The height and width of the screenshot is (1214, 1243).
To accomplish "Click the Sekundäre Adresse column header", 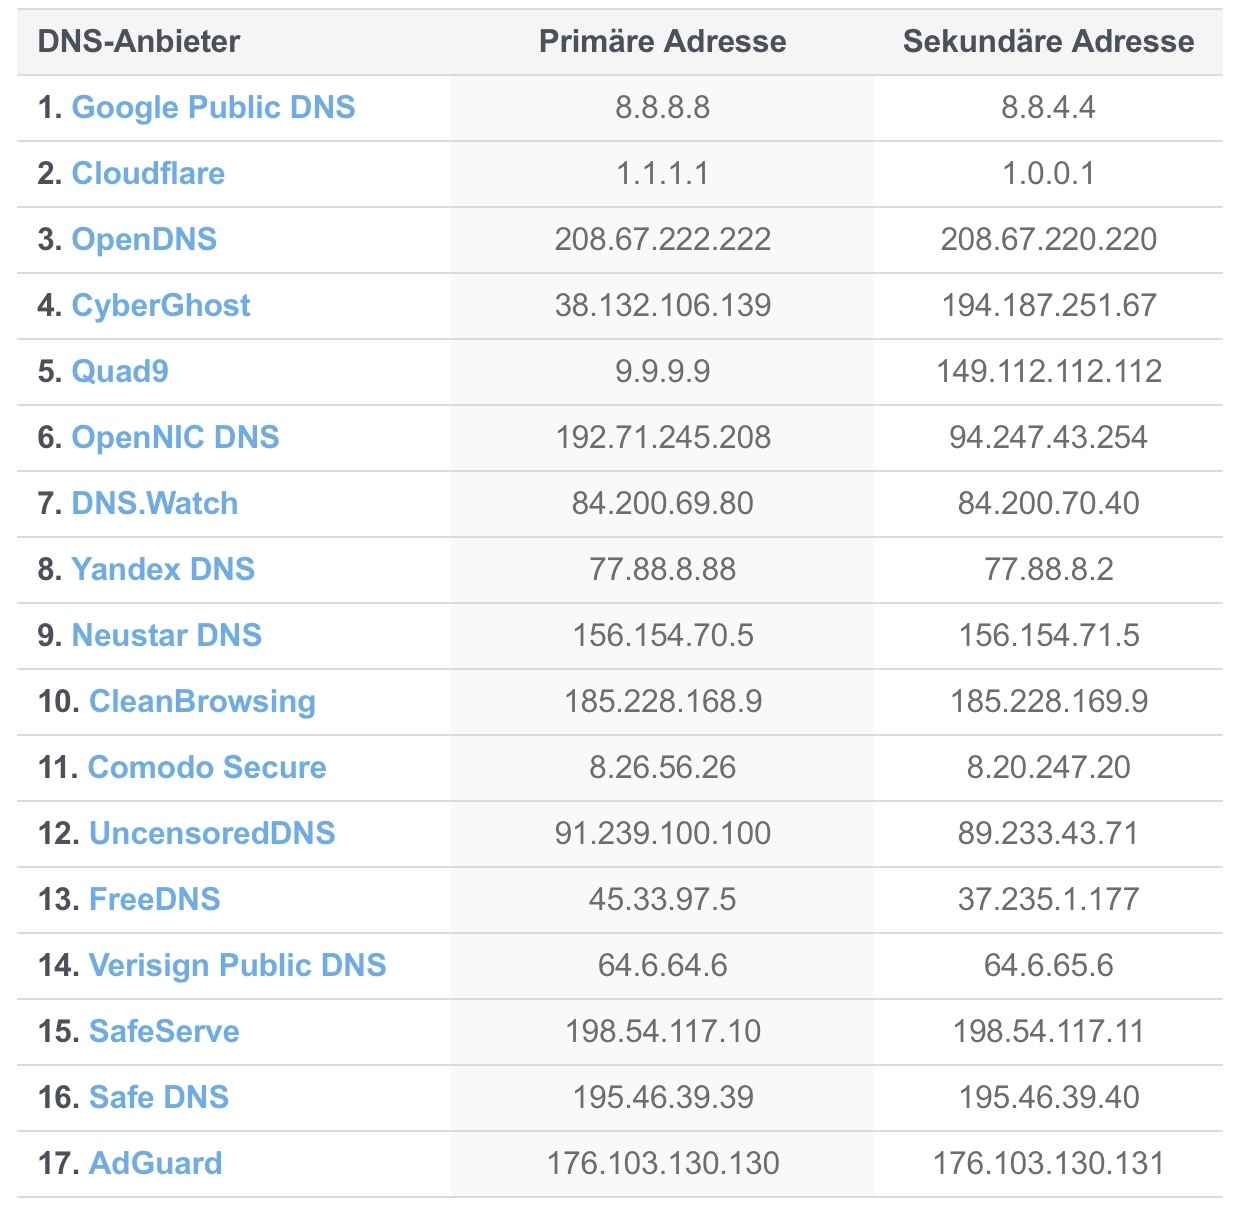I will pos(1048,42).
